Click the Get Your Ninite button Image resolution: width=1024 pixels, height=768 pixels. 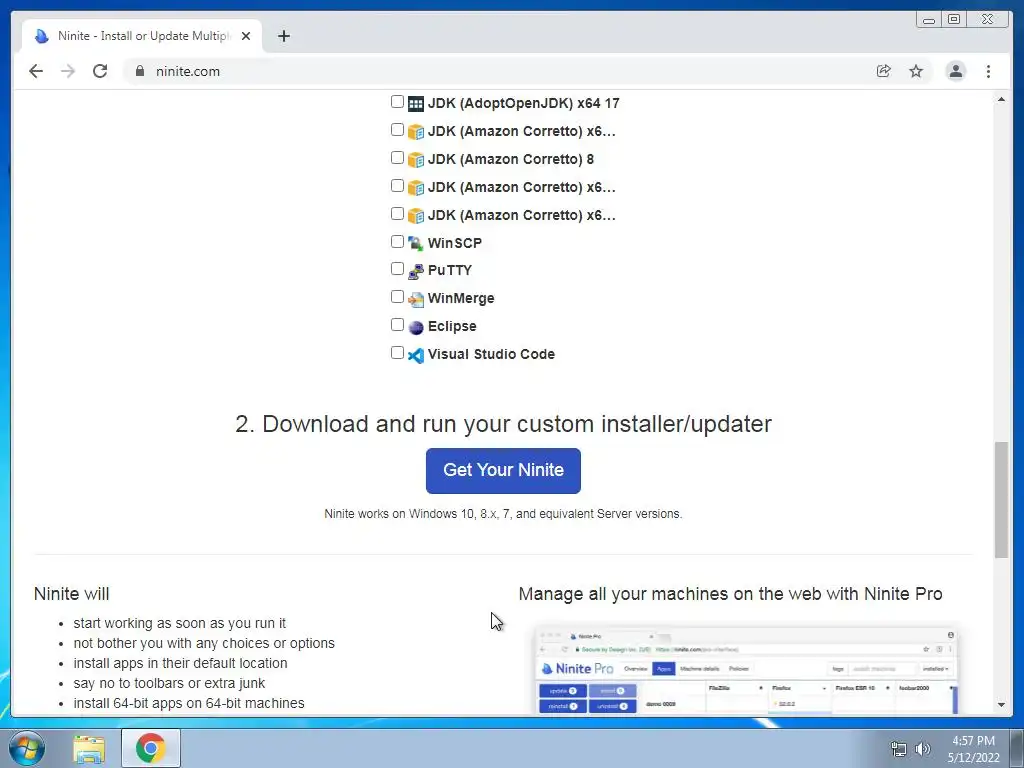tap(503, 470)
